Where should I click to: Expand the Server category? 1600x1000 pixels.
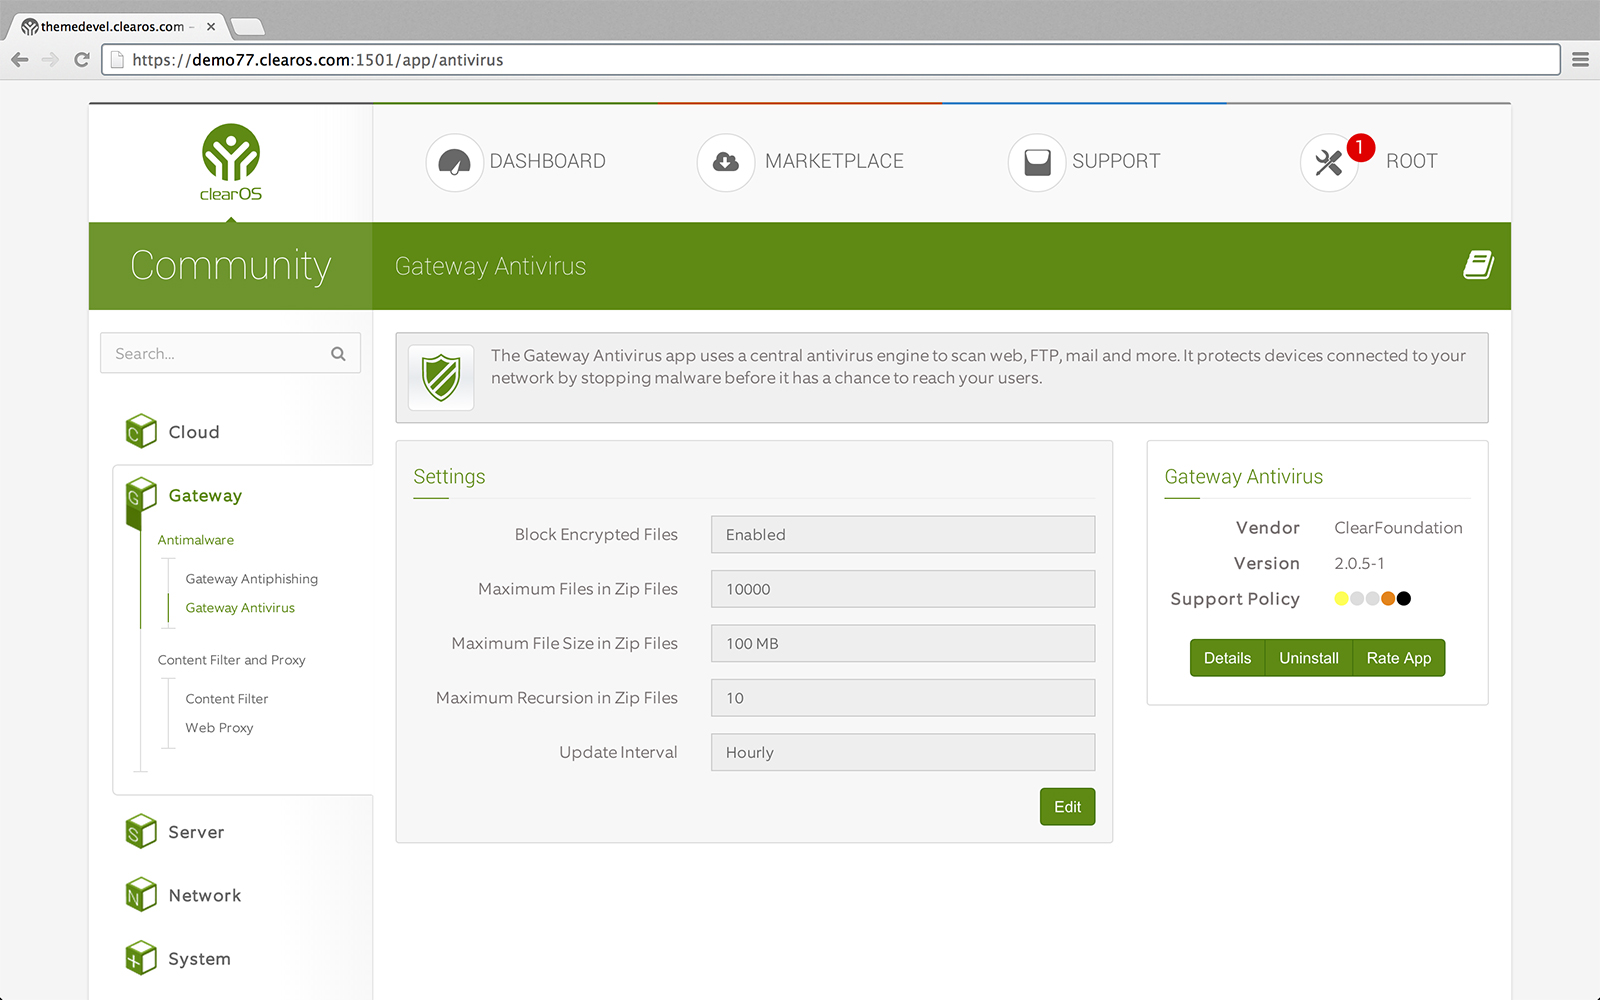point(196,832)
